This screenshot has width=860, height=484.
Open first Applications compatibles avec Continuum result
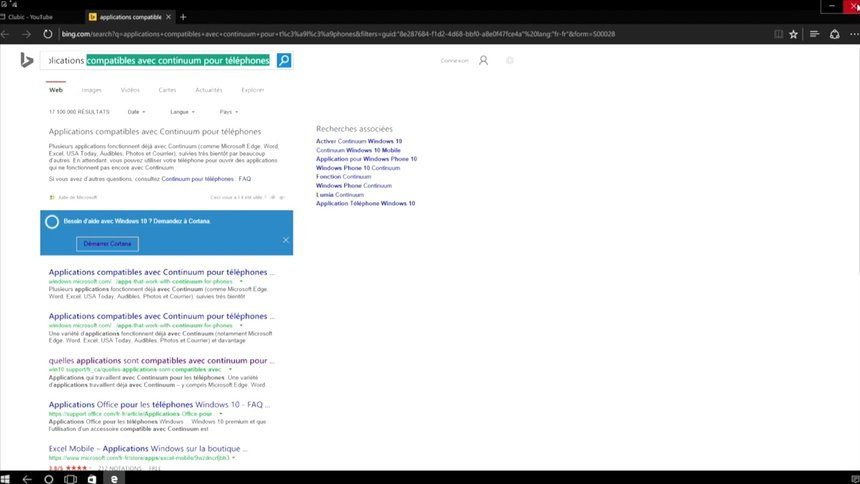(x=161, y=272)
